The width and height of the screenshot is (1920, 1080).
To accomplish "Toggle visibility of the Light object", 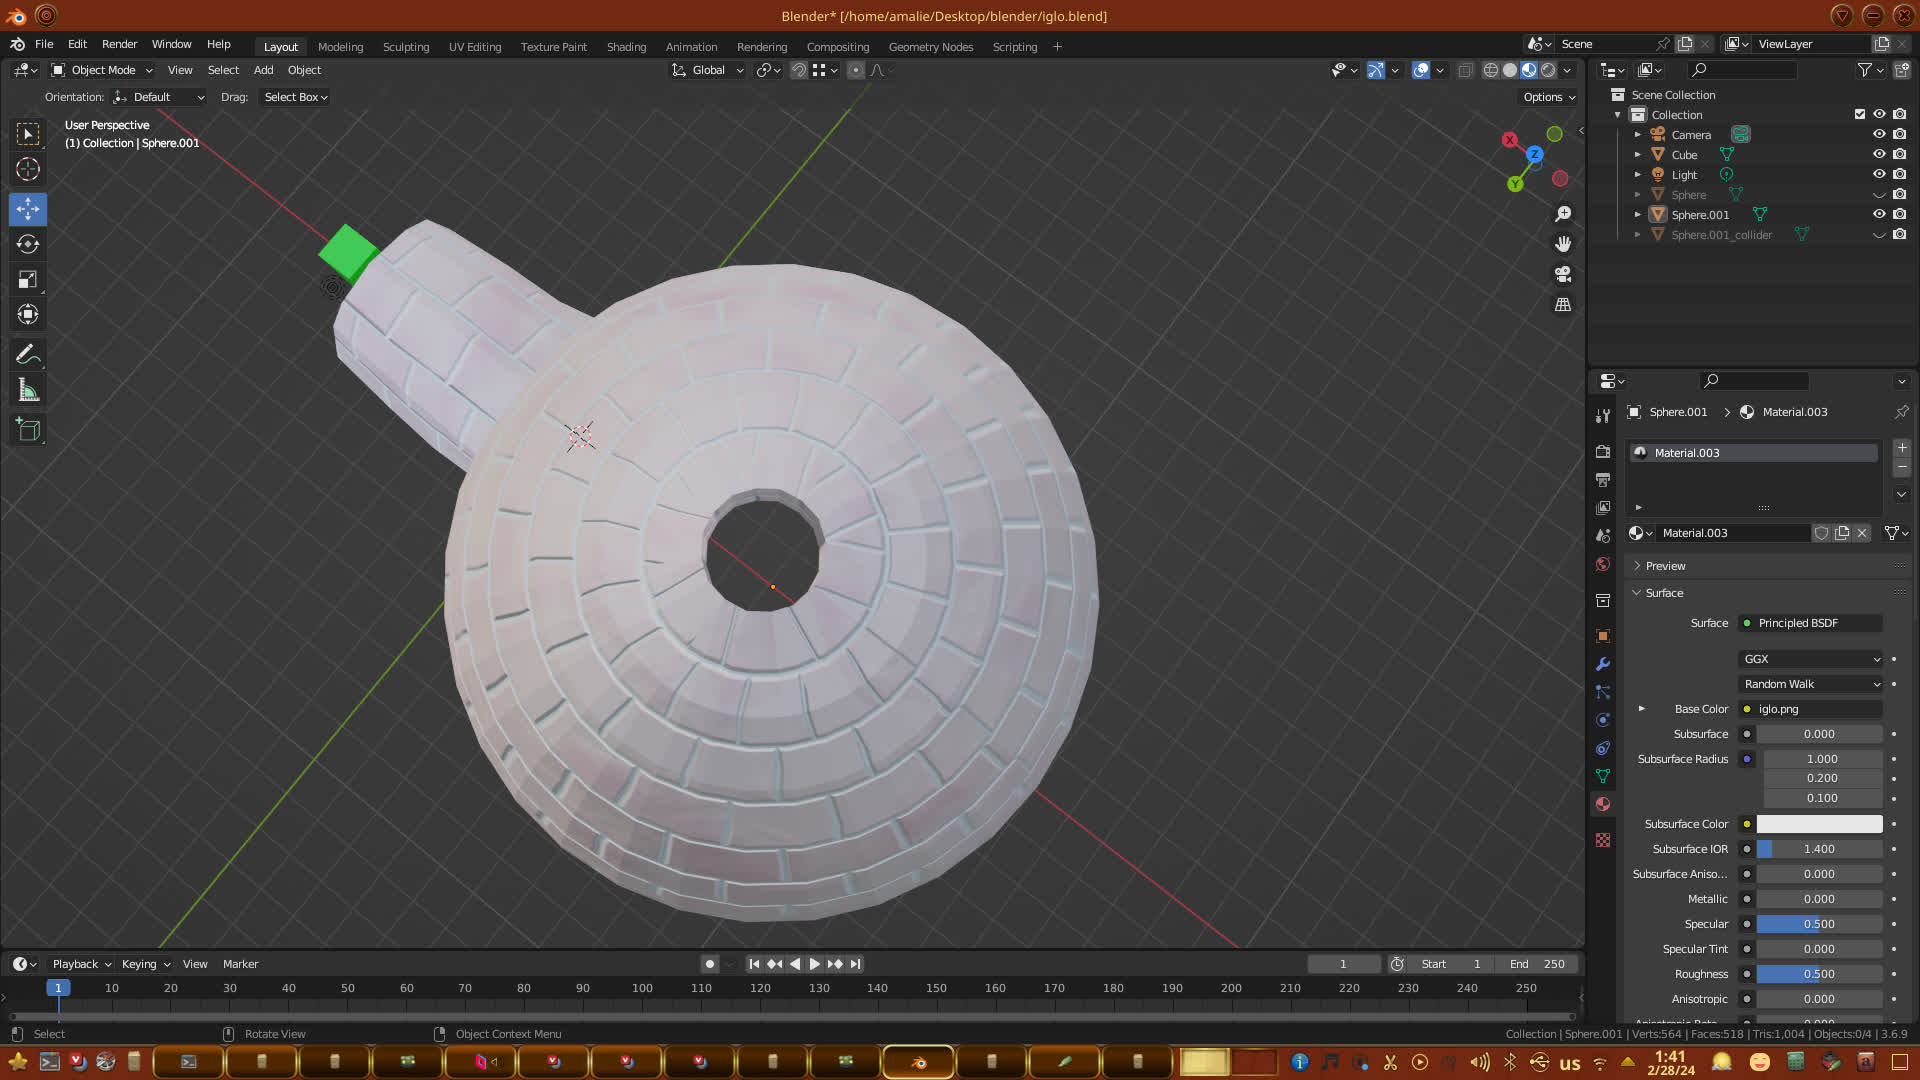I will 1879,174.
